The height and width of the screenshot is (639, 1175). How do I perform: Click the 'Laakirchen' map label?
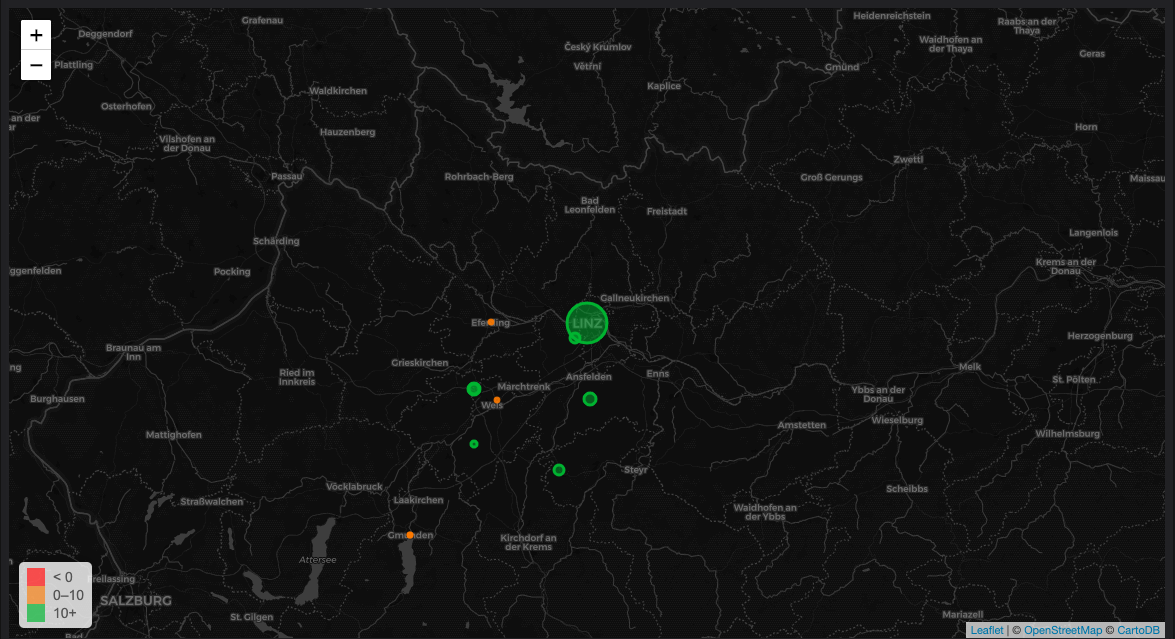coord(419,500)
